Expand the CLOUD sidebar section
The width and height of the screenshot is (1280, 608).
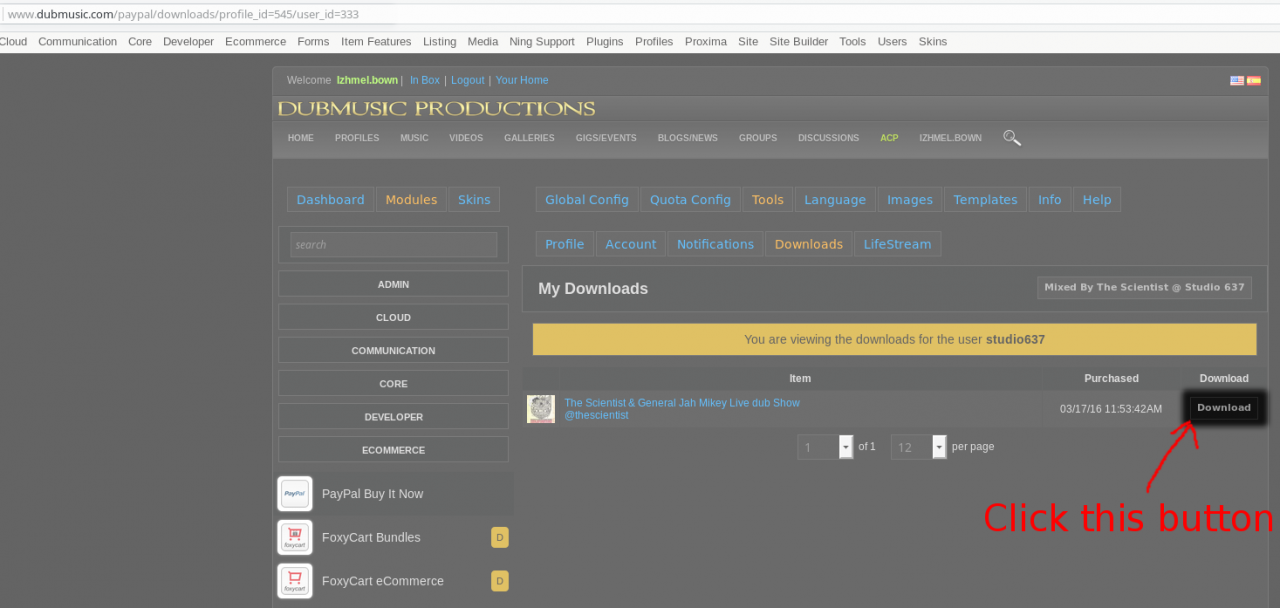click(393, 318)
